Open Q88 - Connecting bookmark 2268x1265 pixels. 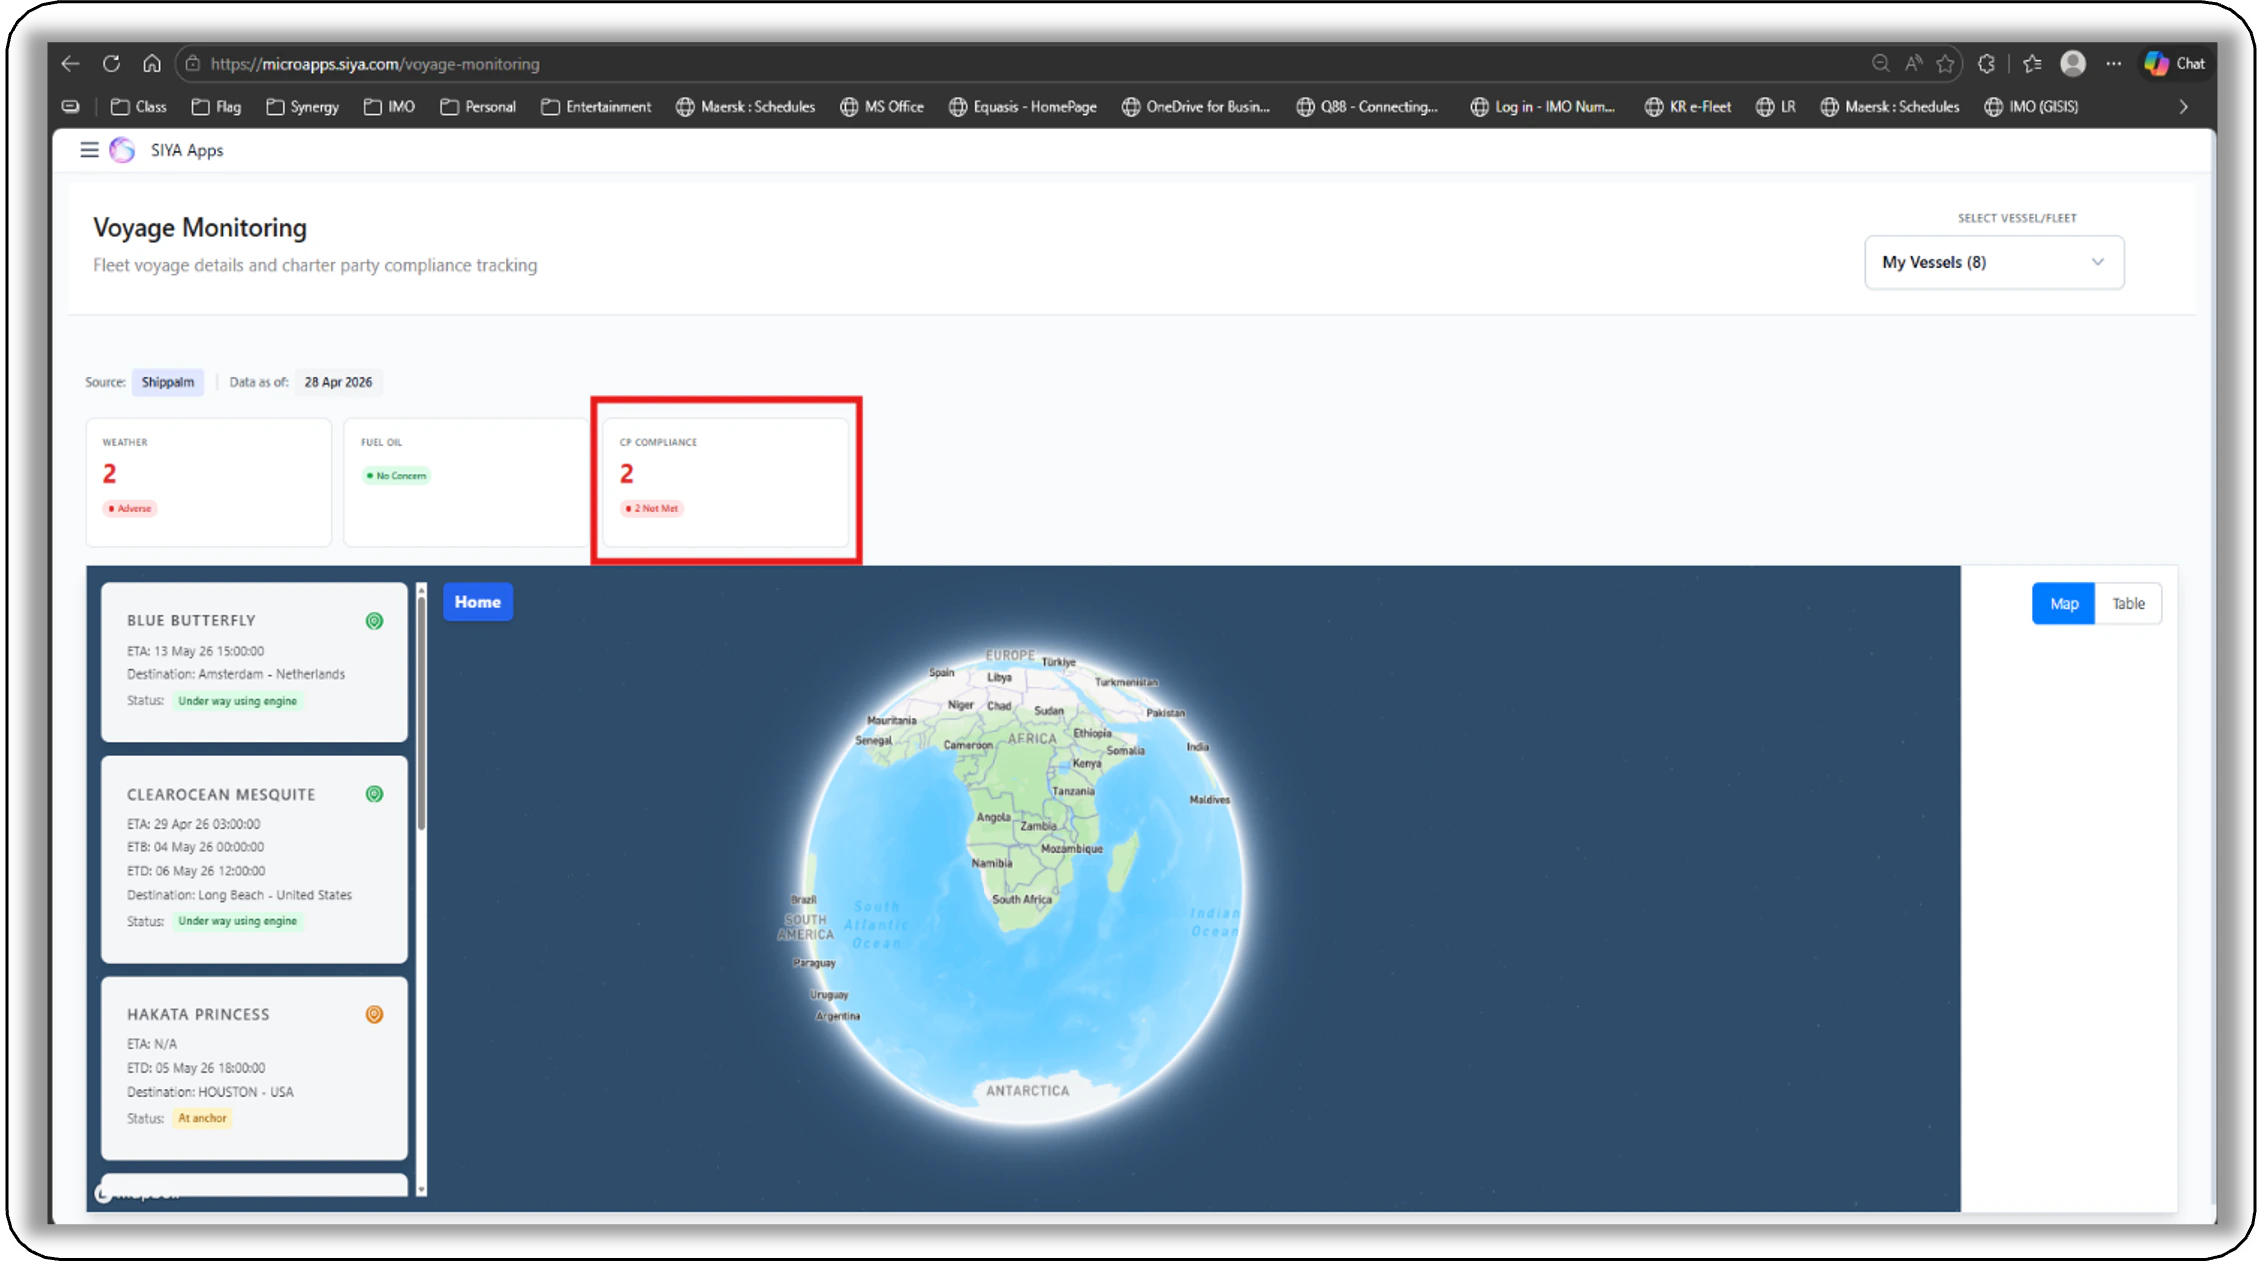pos(1367,107)
